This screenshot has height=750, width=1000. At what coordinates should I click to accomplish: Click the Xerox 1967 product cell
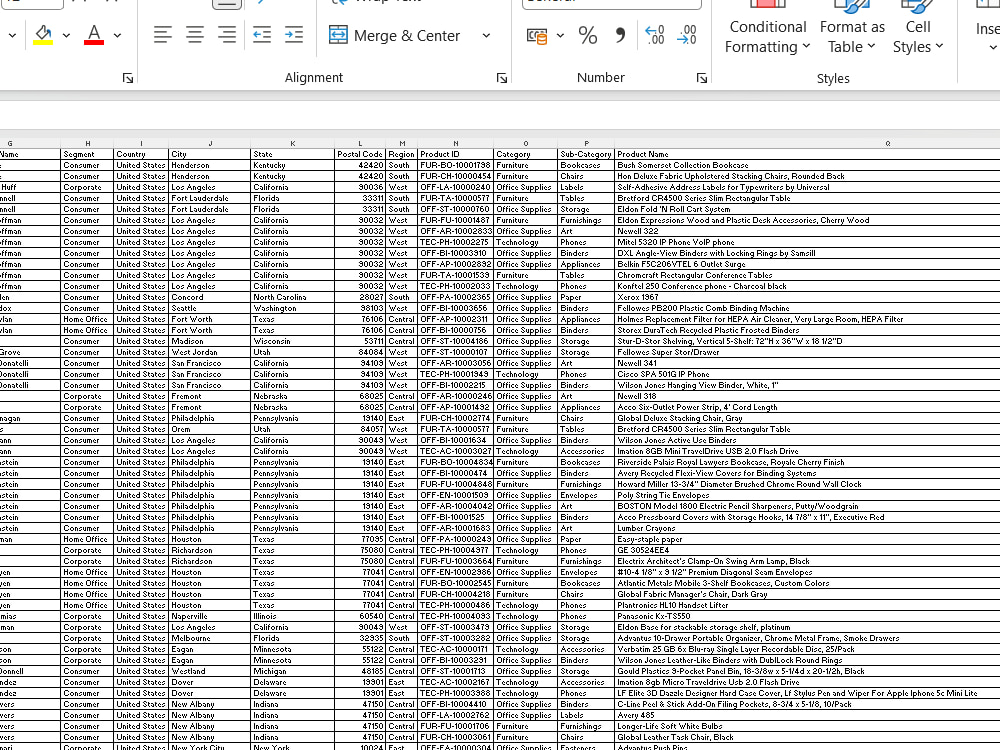click(x=807, y=297)
